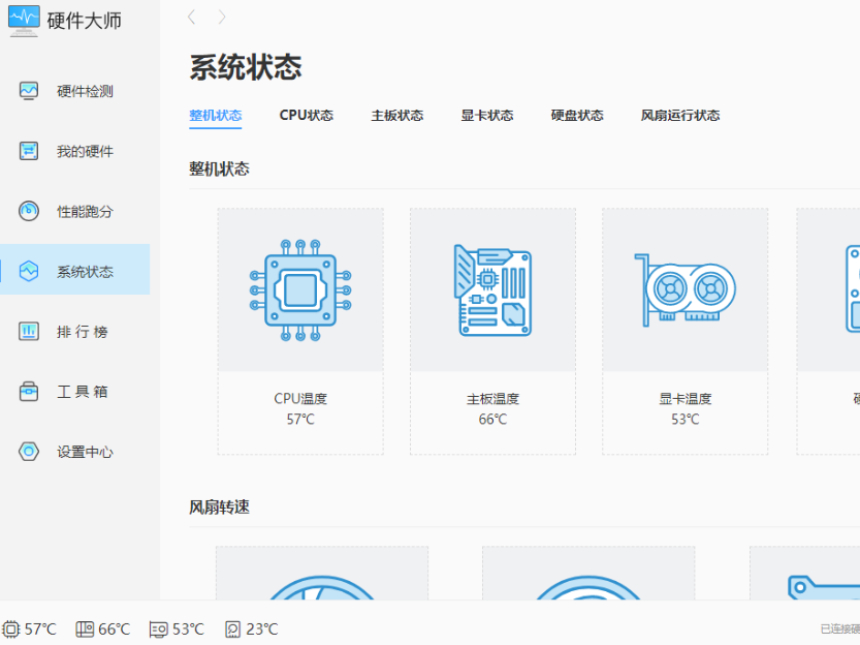Select the 显卡状态 tab
The width and height of the screenshot is (860, 645).
pyautogui.click(x=487, y=115)
